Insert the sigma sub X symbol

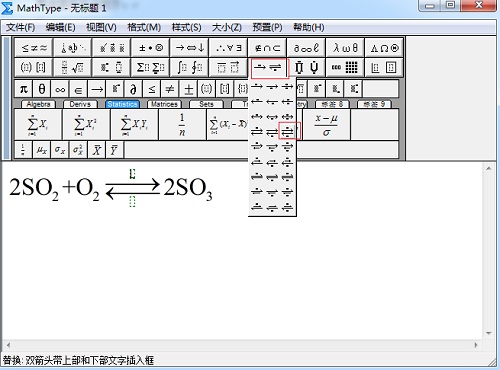60,150
